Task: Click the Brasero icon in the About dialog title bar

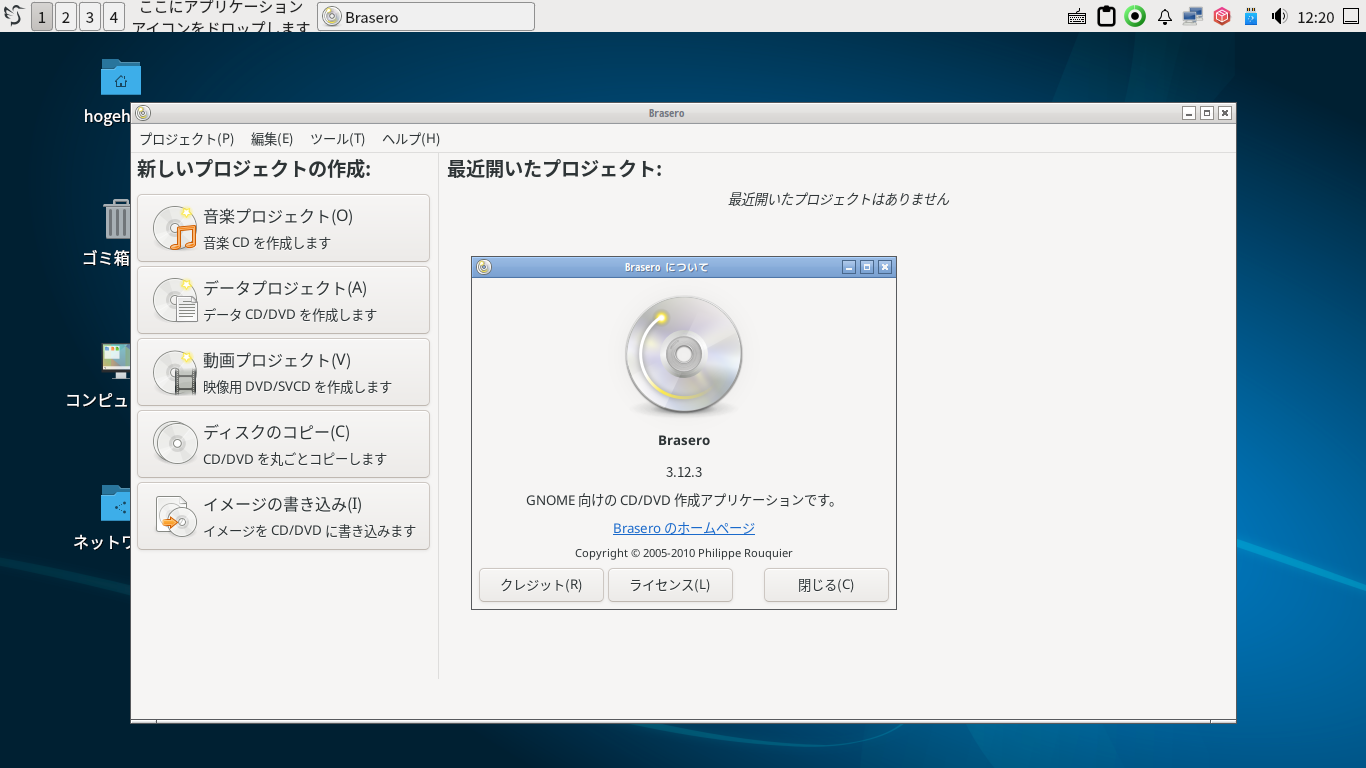Action: pyautogui.click(x=484, y=267)
